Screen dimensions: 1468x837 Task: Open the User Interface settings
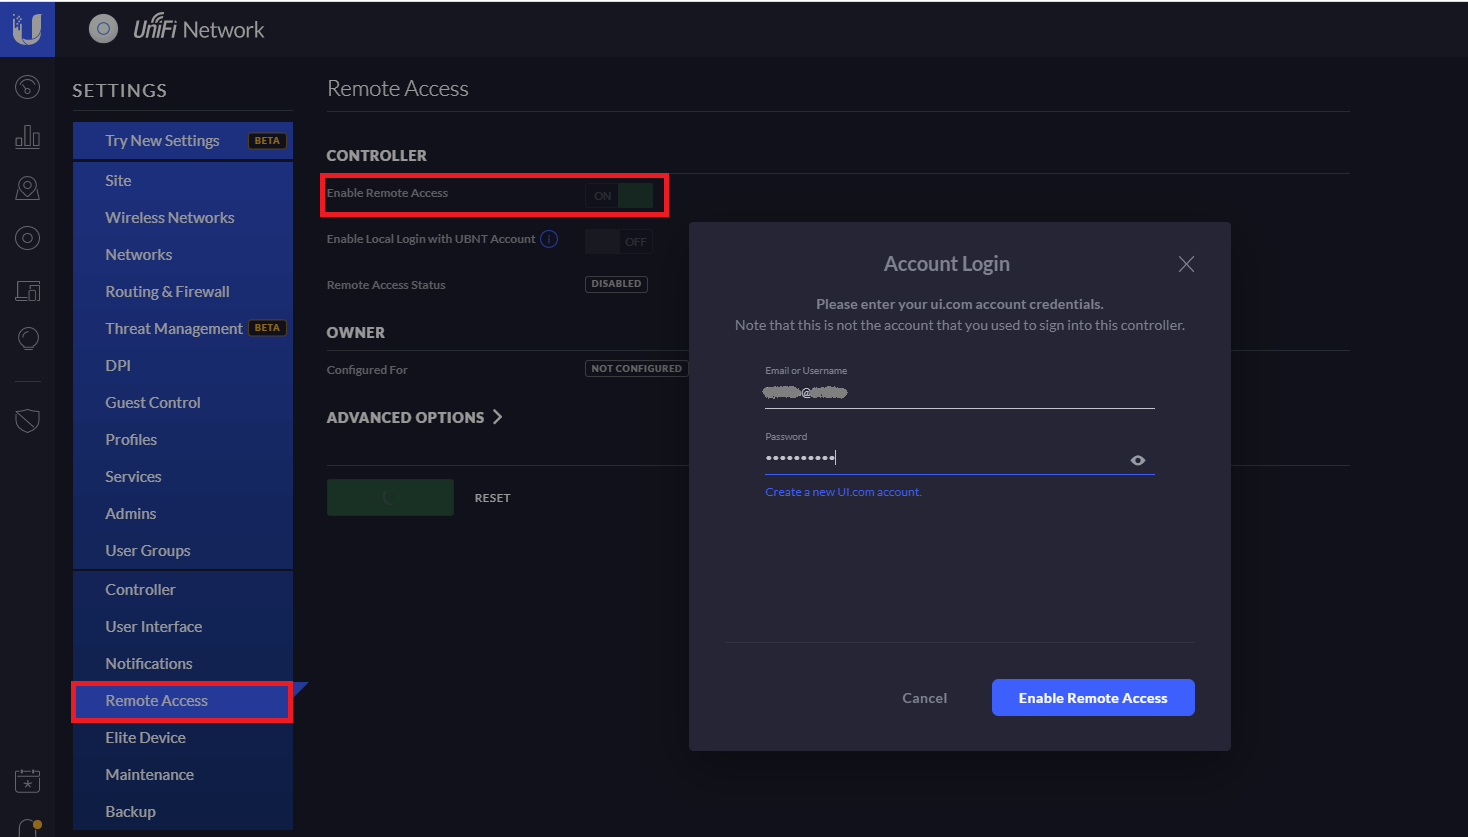183,626
